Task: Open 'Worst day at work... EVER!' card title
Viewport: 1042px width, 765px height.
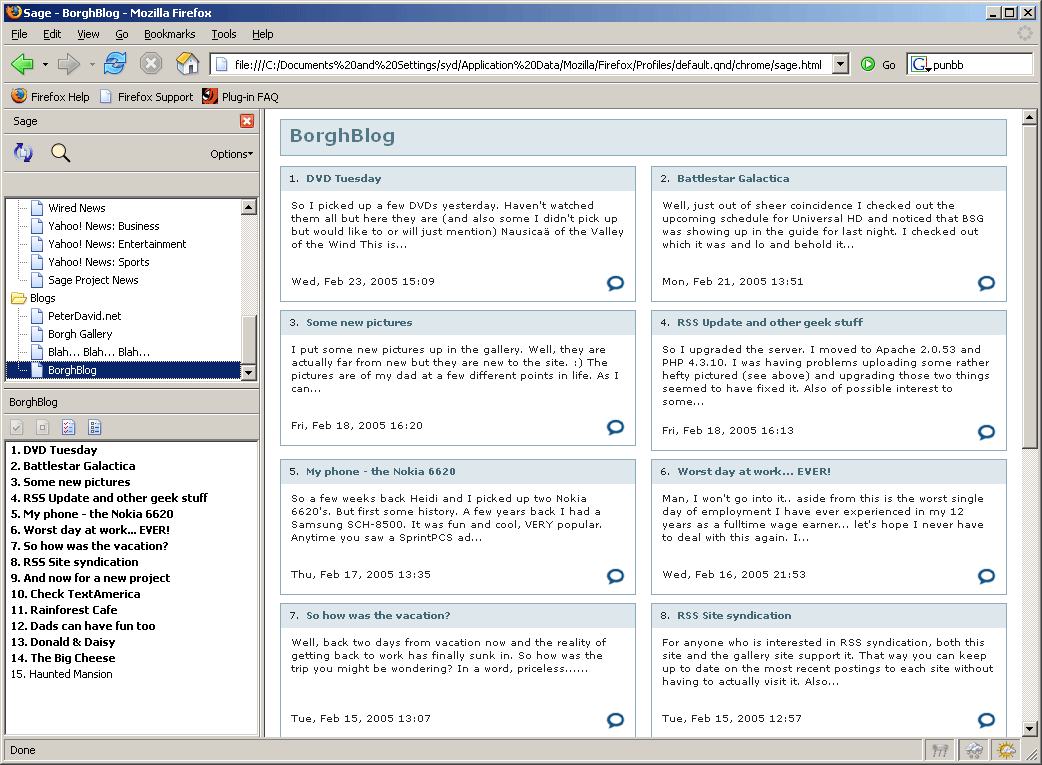Action: tap(754, 471)
